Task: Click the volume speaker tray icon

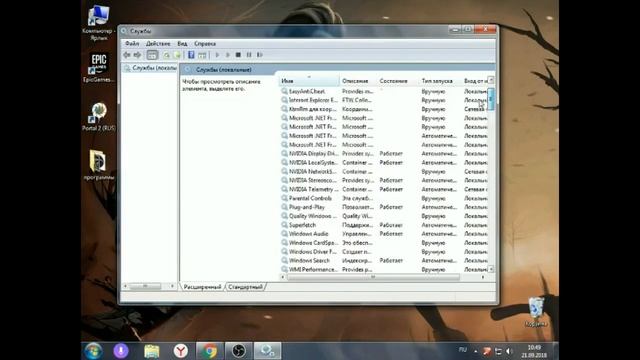Action: [509, 351]
